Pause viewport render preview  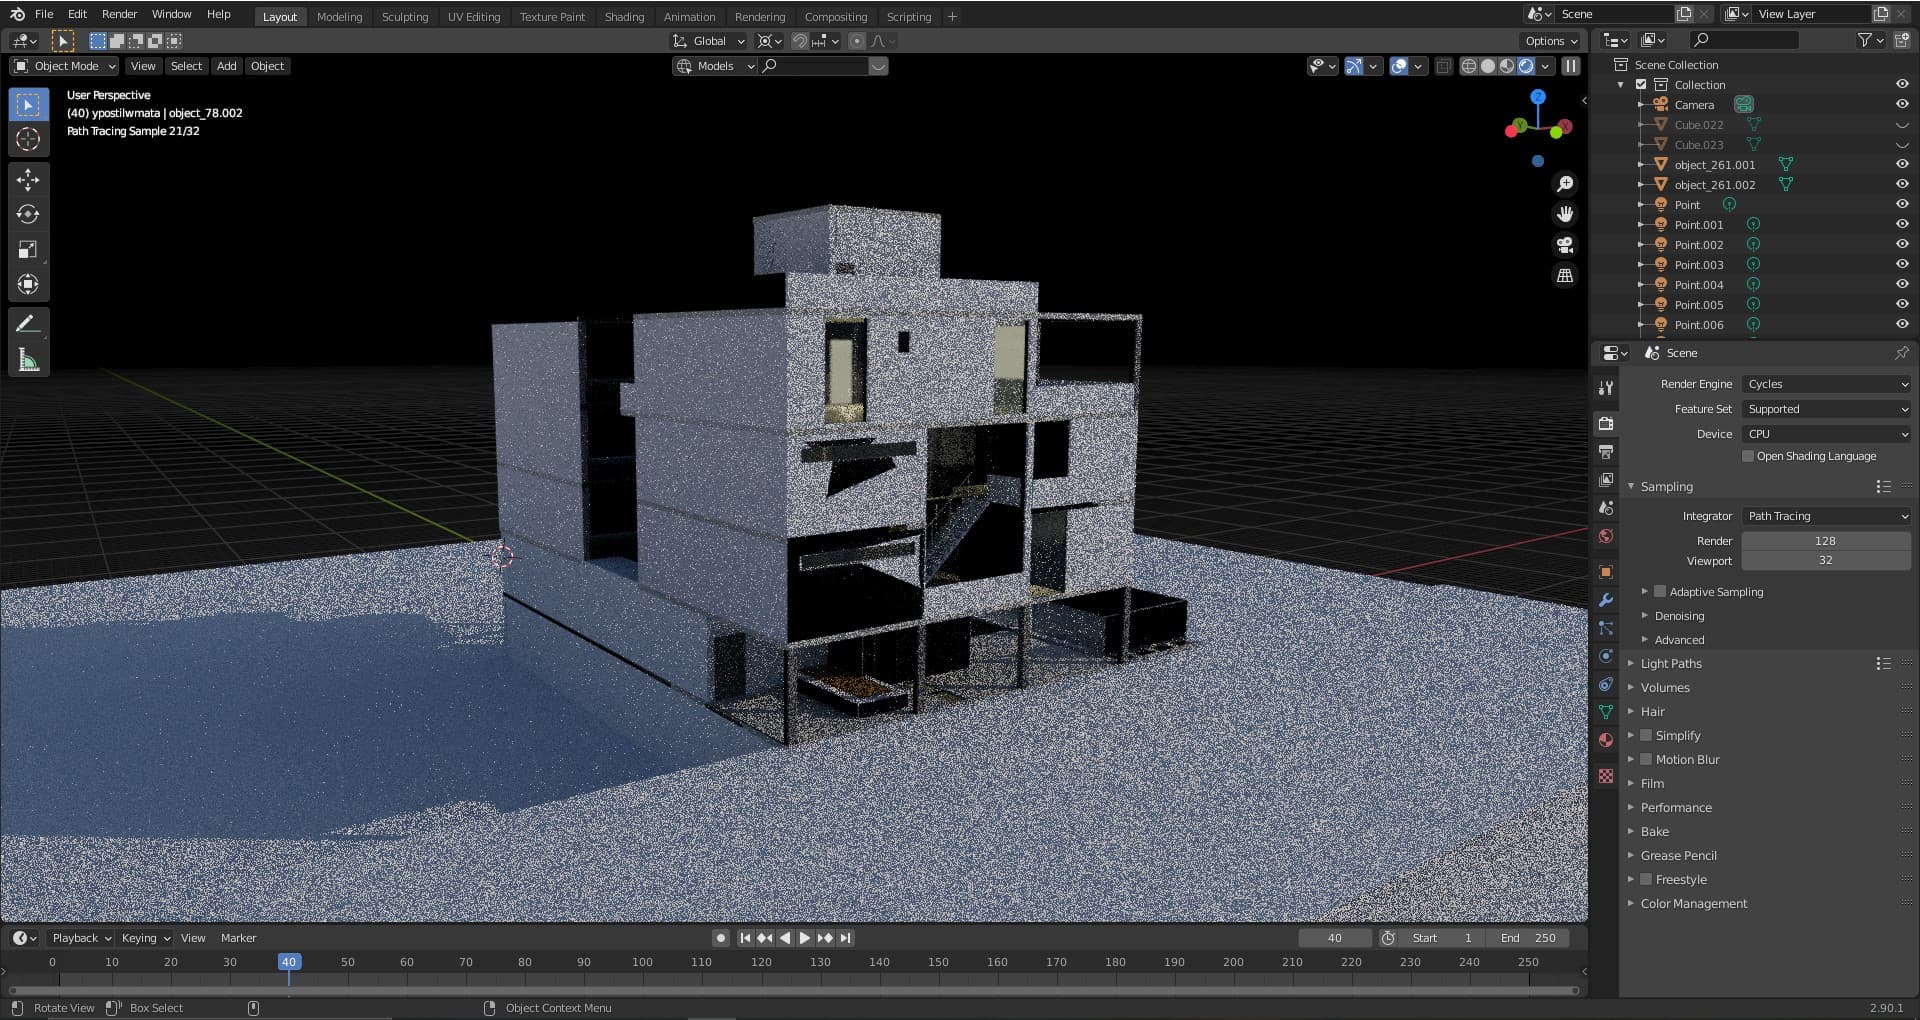[x=1571, y=66]
